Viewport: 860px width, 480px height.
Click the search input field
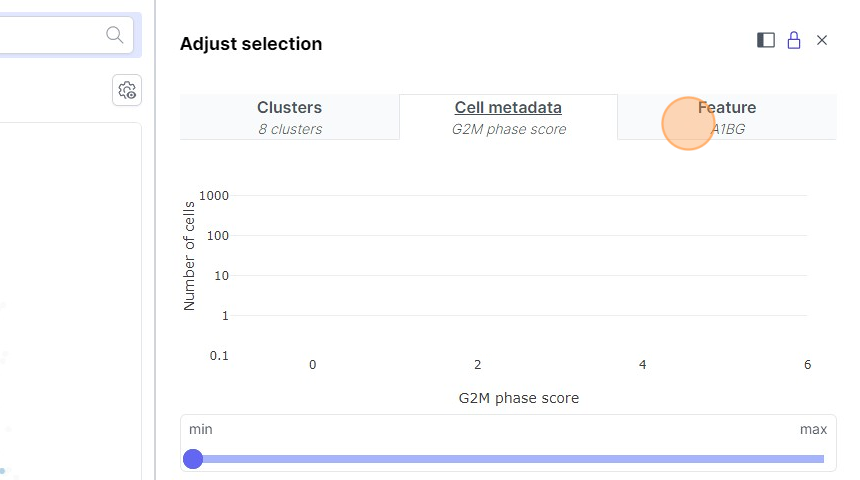coord(50,35)
